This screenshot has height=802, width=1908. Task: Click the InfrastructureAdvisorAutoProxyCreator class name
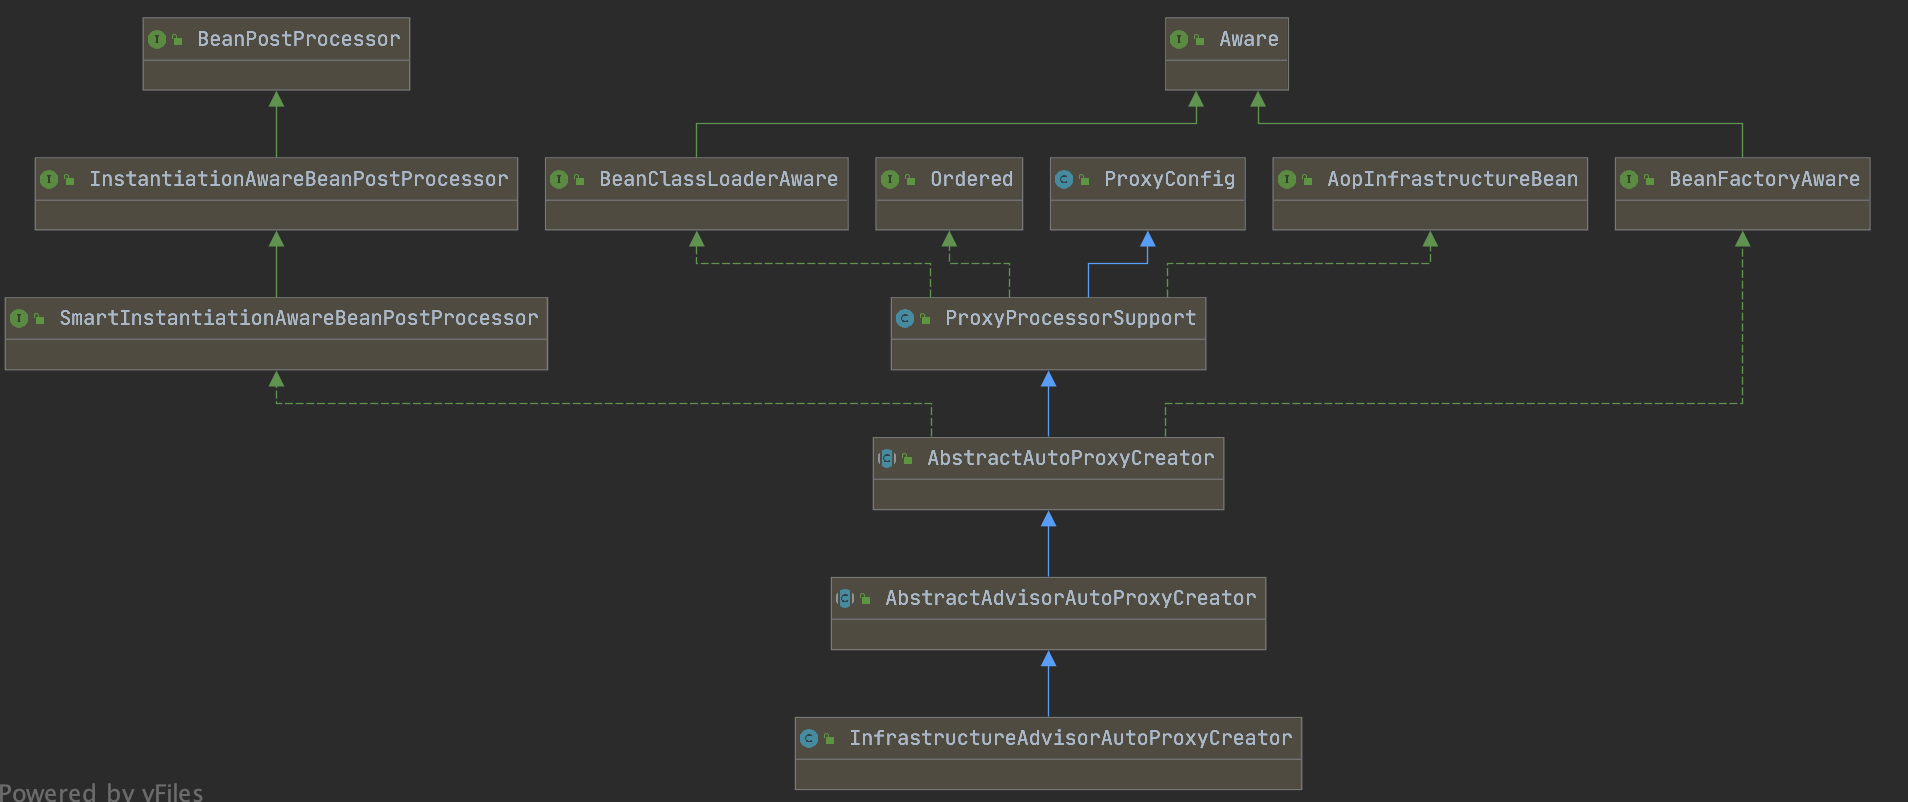[1070, 738]
